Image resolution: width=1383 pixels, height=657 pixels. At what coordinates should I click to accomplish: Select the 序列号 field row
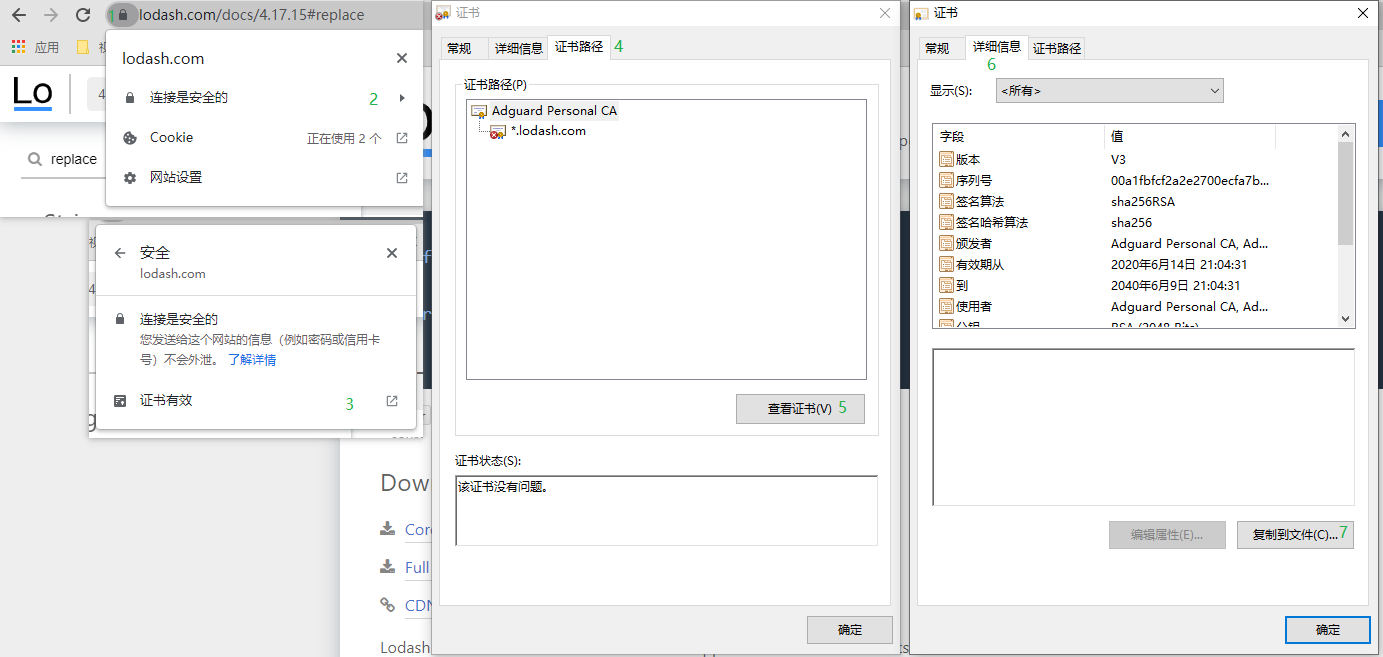[x=1135, y=180]
